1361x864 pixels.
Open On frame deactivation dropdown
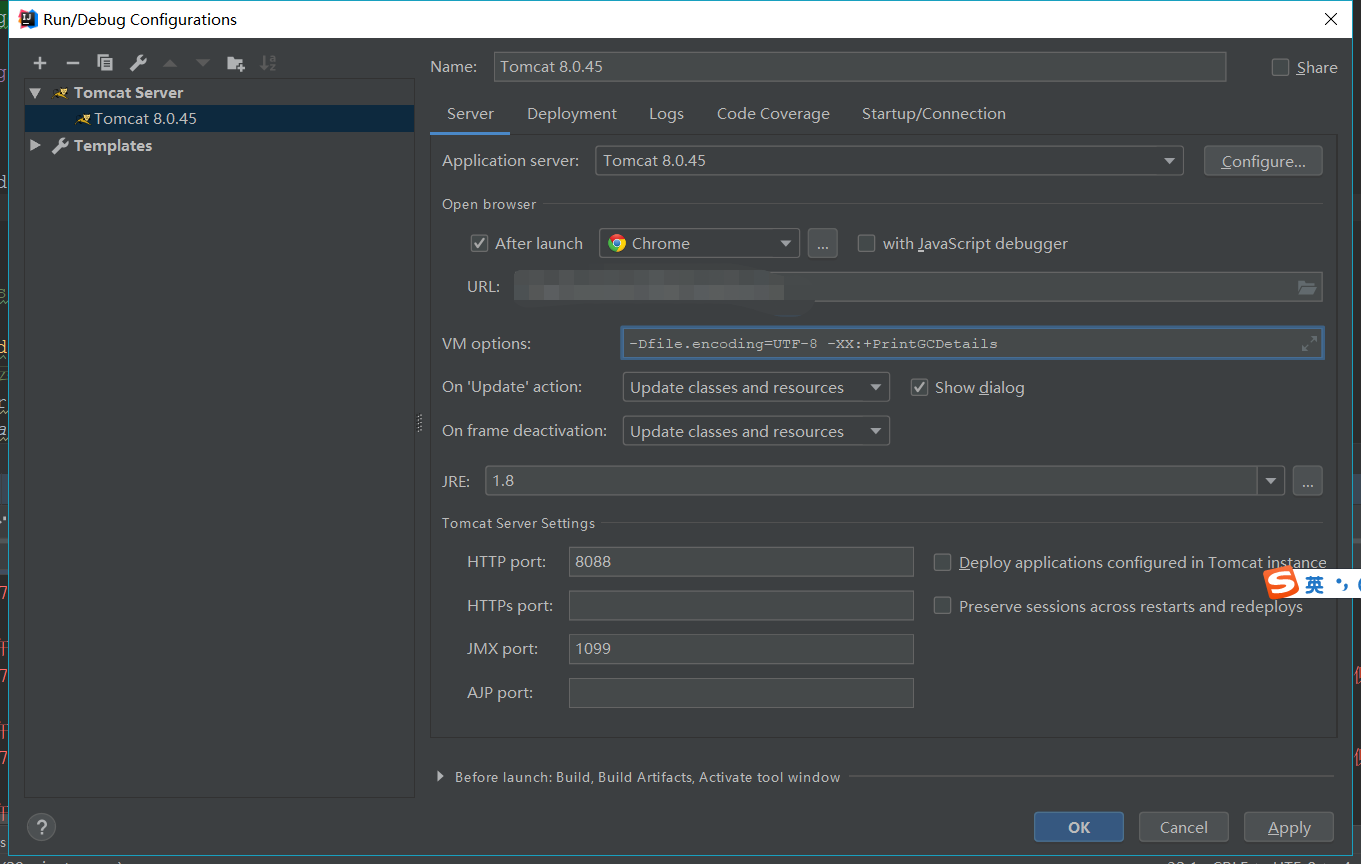(x=756, y=431)
